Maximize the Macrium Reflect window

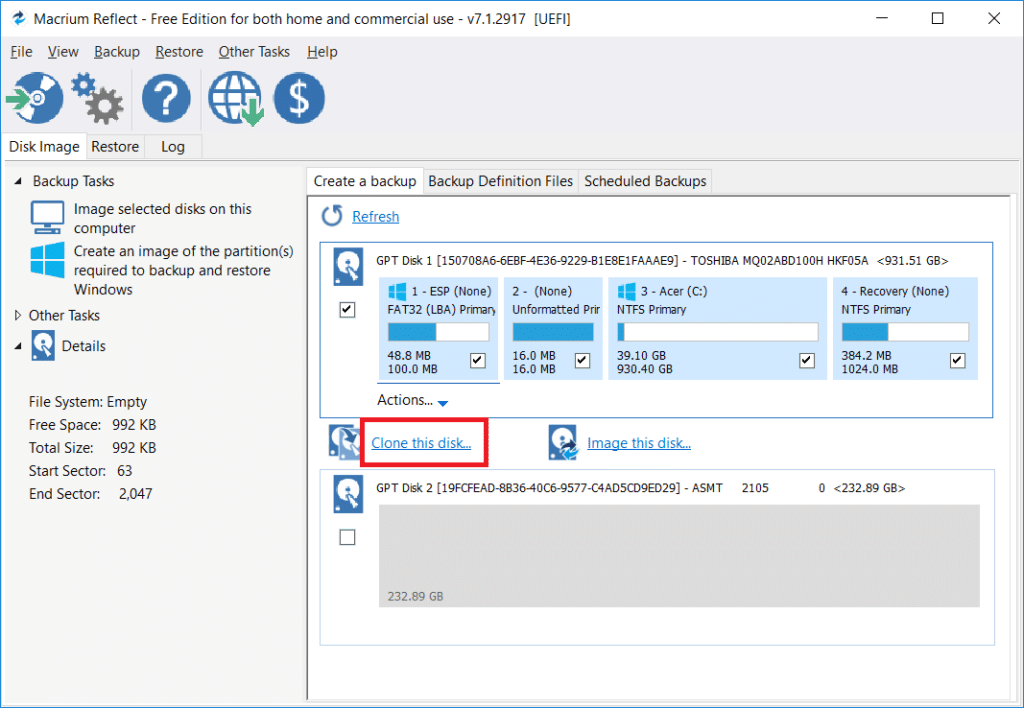point(937,18)
